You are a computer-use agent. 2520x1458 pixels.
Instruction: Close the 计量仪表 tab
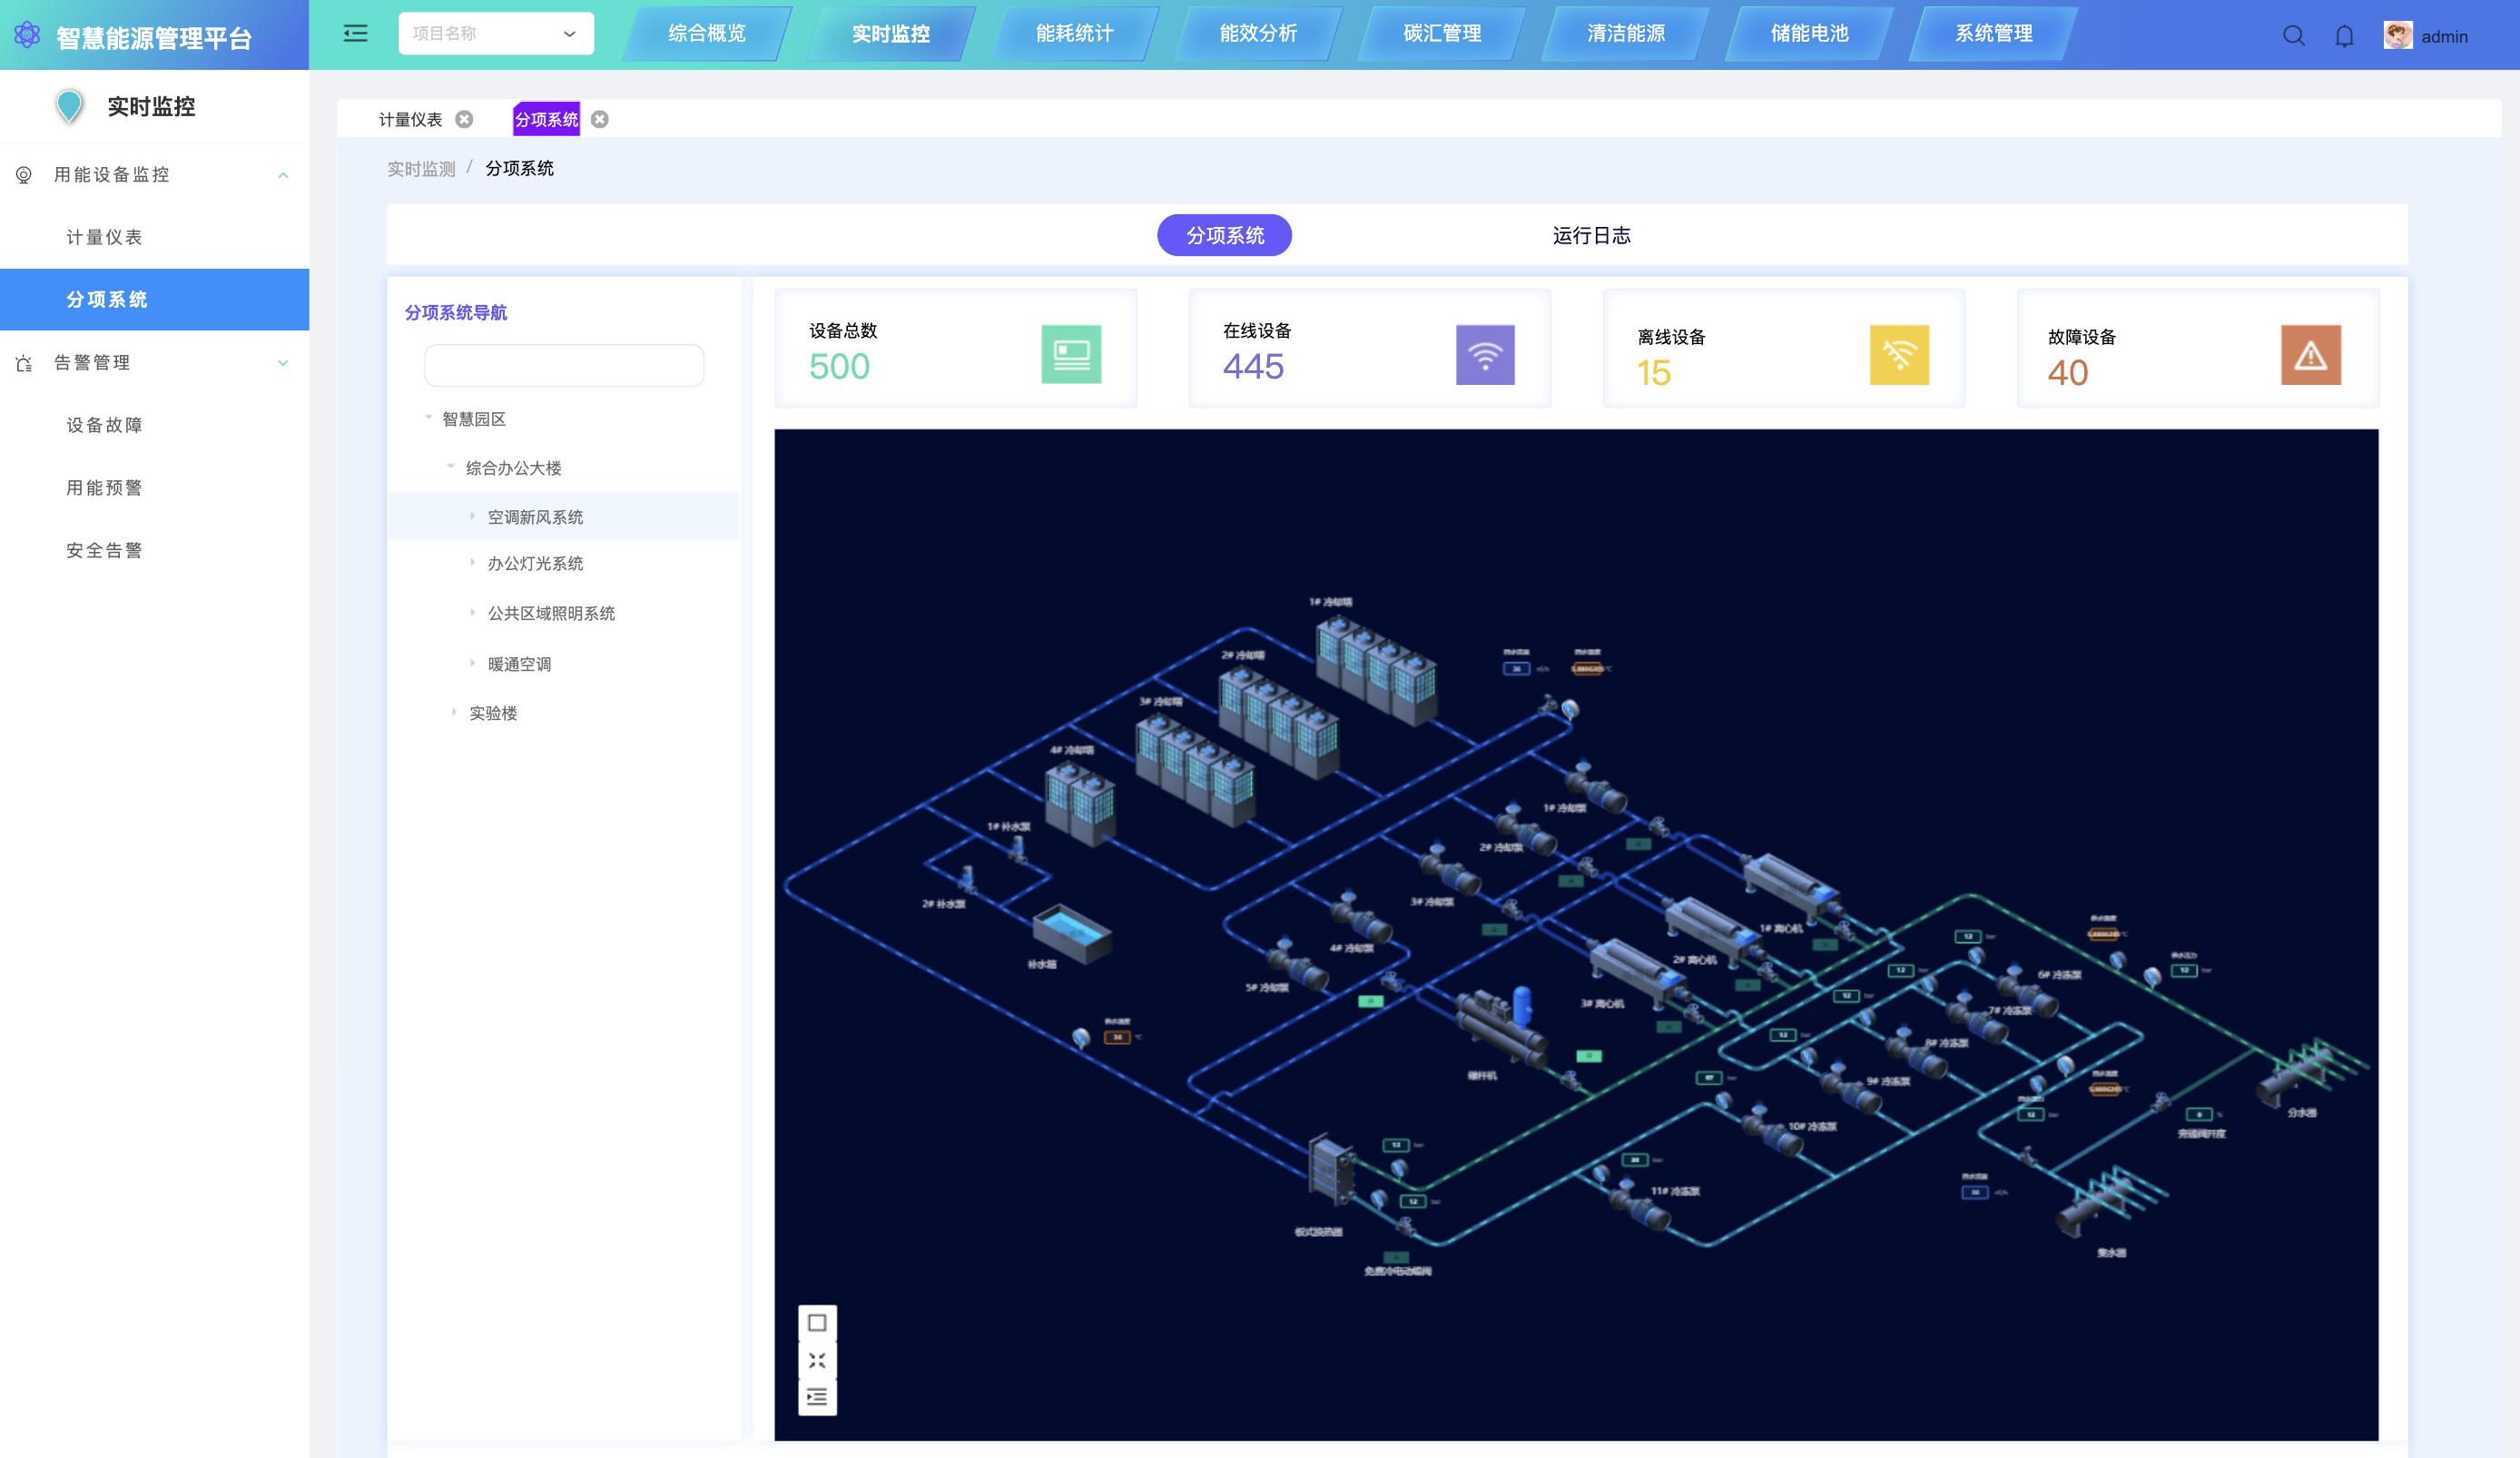(x=464, y=119)
